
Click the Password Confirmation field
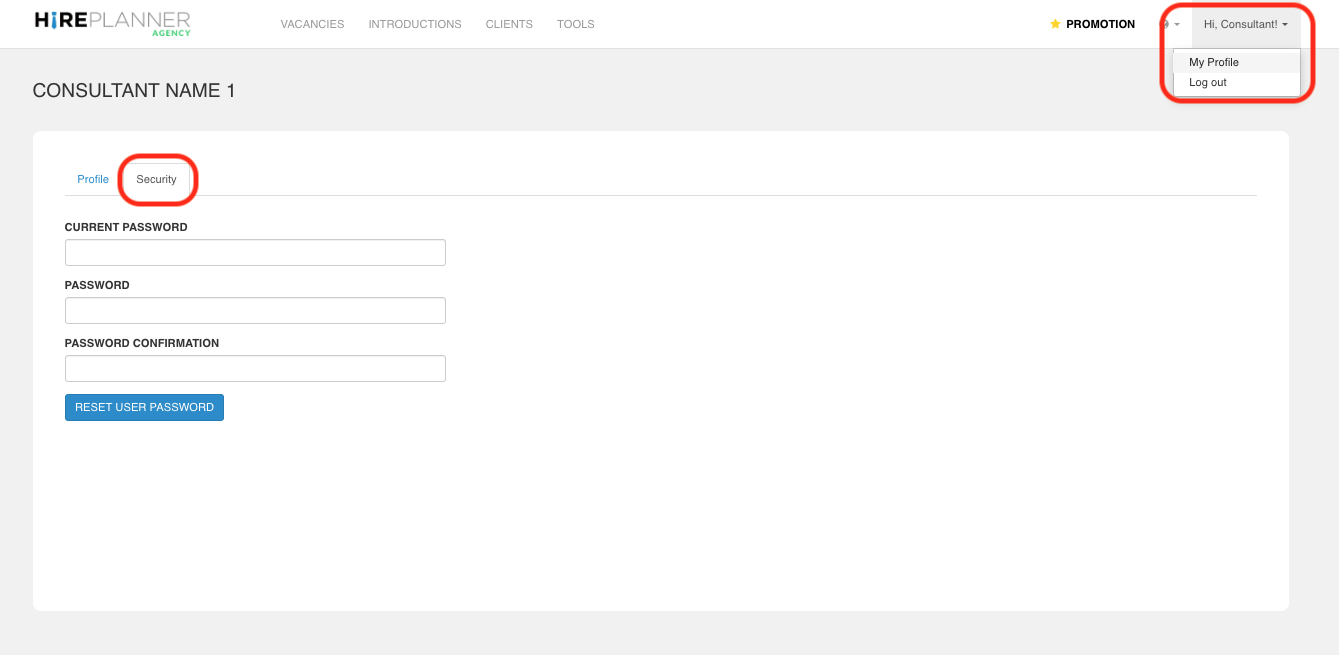pos(255,368)
